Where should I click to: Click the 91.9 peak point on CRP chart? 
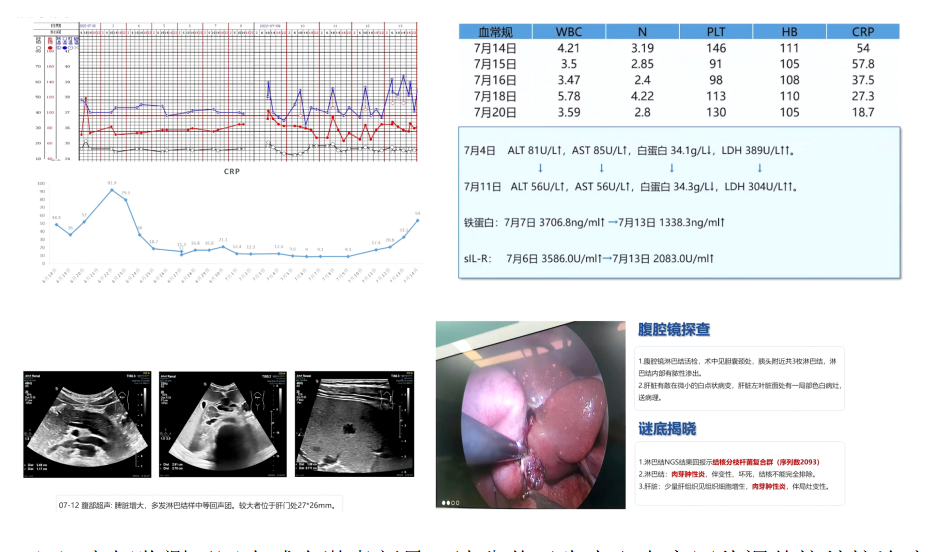click(112, 189)
